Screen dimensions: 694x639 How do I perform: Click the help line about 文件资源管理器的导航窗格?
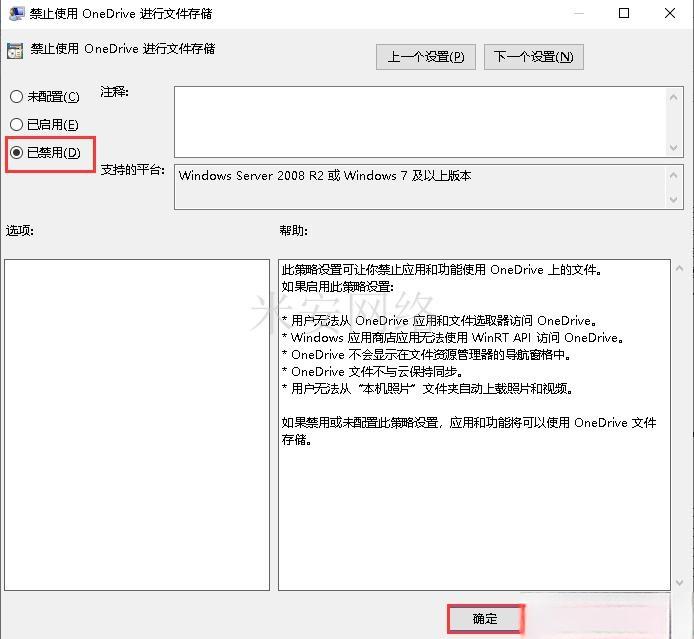tap(426, 355)
